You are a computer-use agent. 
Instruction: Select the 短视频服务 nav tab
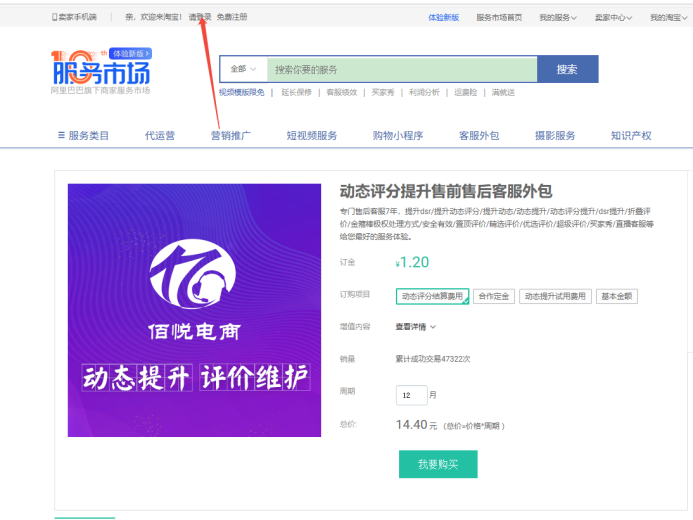[312, 136]
